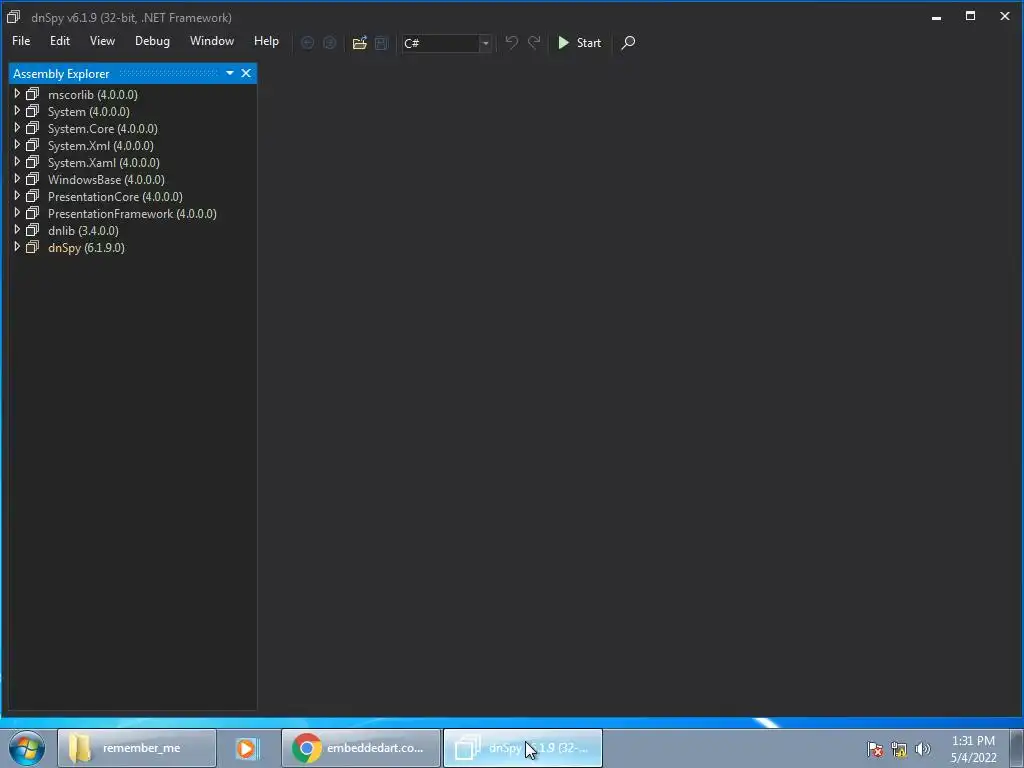Image resolution: width=1024 pixels, height=768 pixels.
Task: Maximize the dnSpy window
Action: coord(970,16)
